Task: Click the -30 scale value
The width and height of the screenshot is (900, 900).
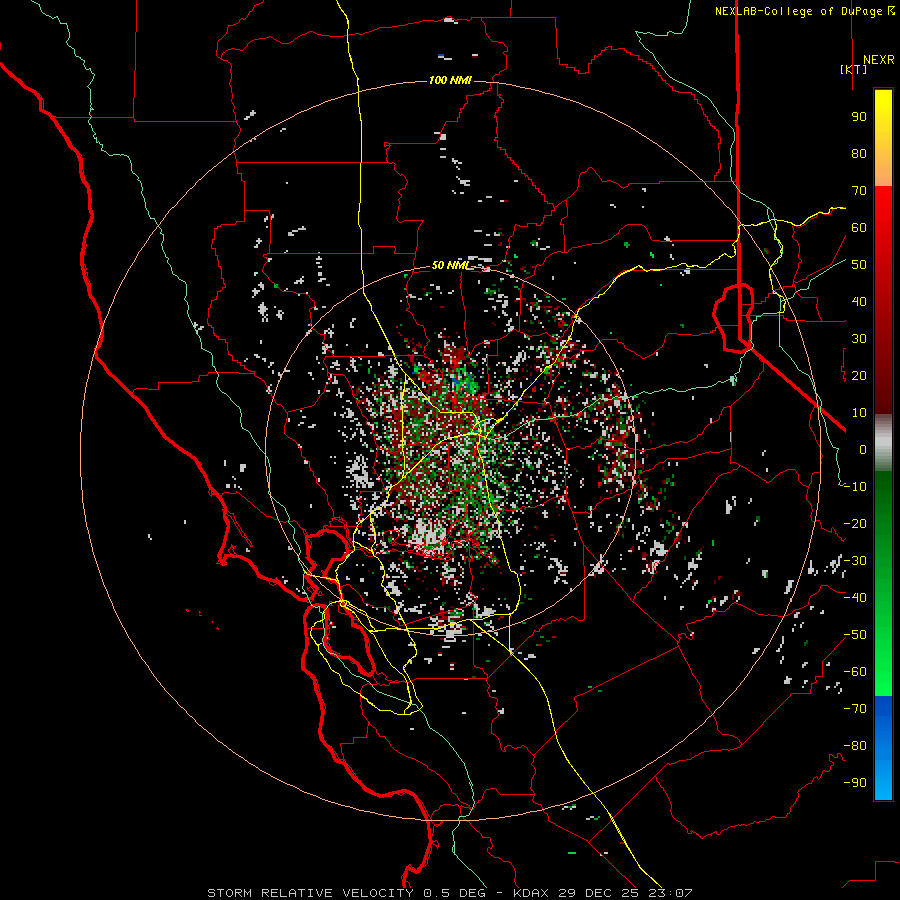Action: click(855, 561)
